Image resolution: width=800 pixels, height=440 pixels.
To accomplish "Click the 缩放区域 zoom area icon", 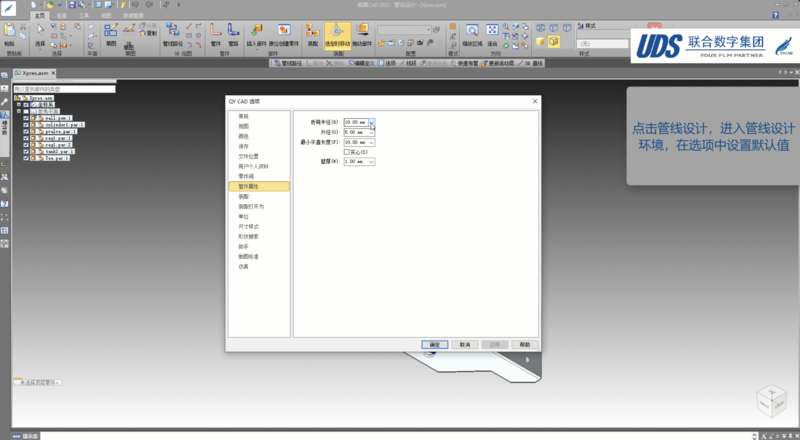I will (472, 31).
